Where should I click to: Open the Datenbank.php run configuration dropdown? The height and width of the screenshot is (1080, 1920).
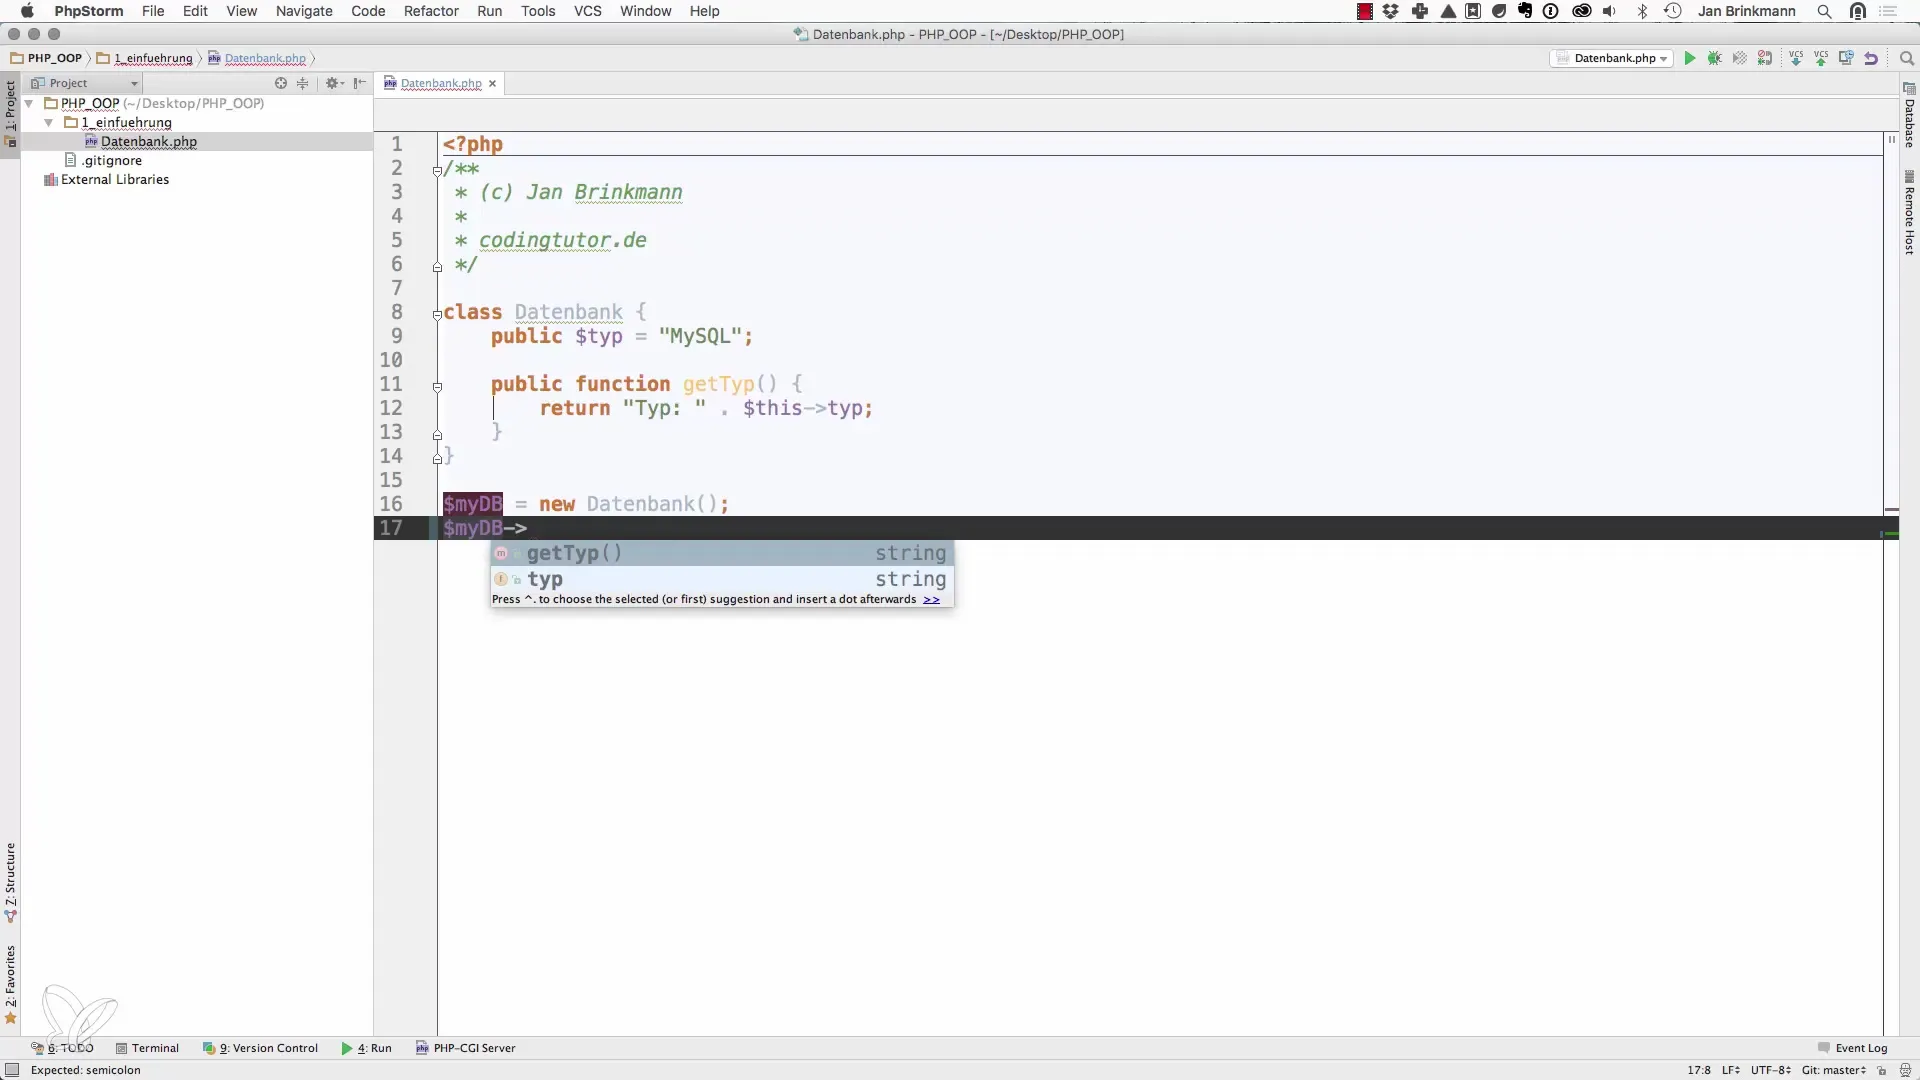[x=1612, y=58]
